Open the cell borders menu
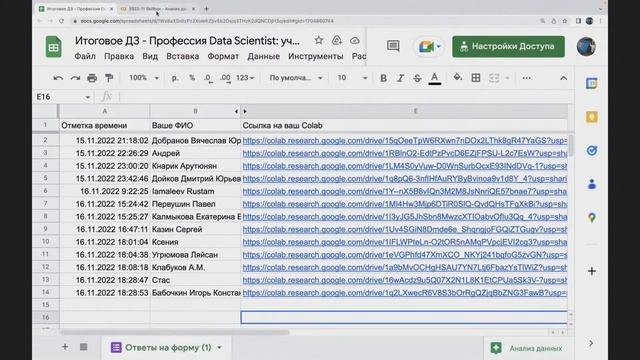Viewport: 640px width, 360px height. (476, 78)
